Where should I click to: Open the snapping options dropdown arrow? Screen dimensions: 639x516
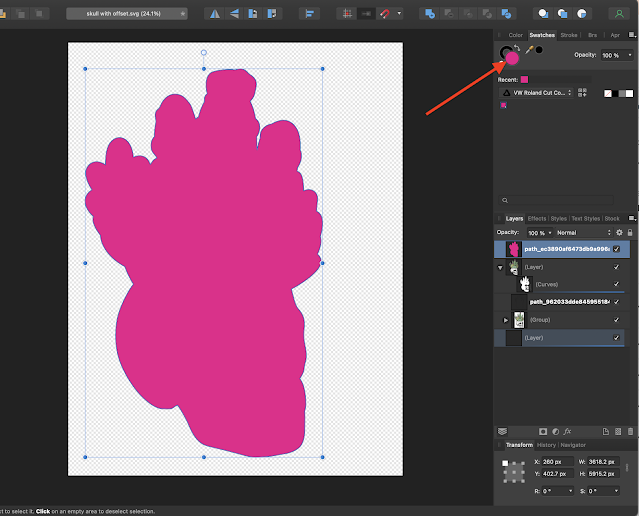coord(399,13)
